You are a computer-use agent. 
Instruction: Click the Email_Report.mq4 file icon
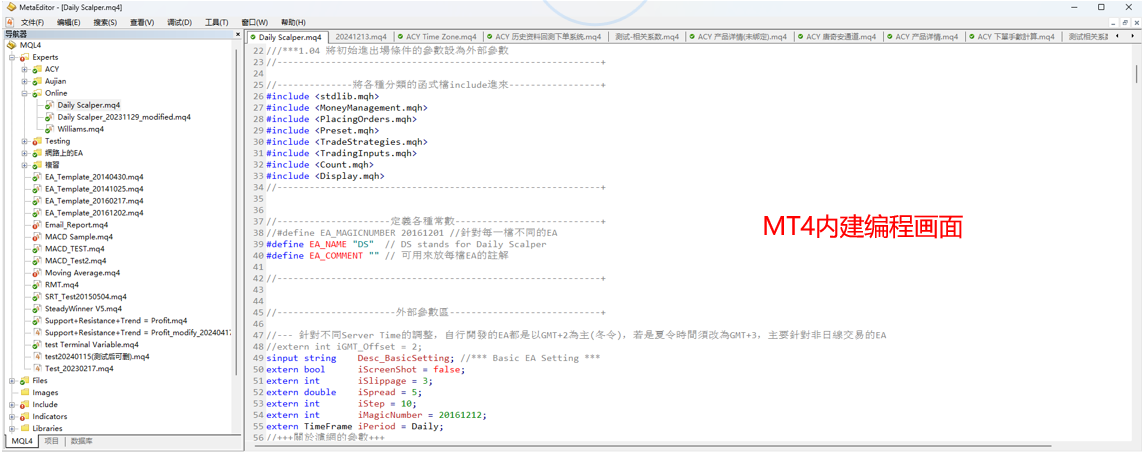click(x=37, y=225)
